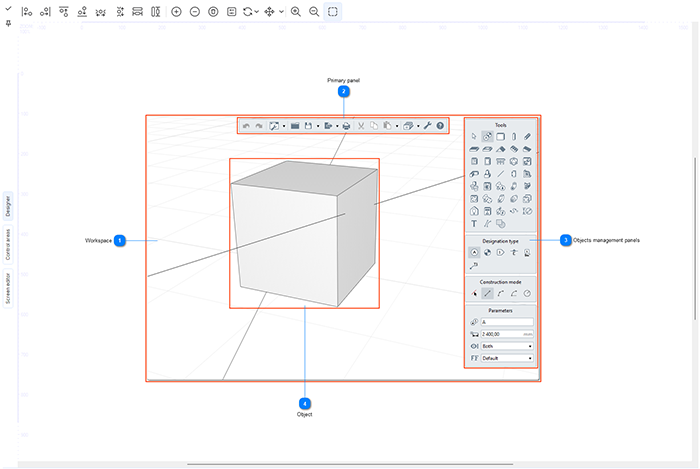Screen dimensions: 700x469
Task: Click Undo arrow in the Primary panel
Action: coord(246,126)
